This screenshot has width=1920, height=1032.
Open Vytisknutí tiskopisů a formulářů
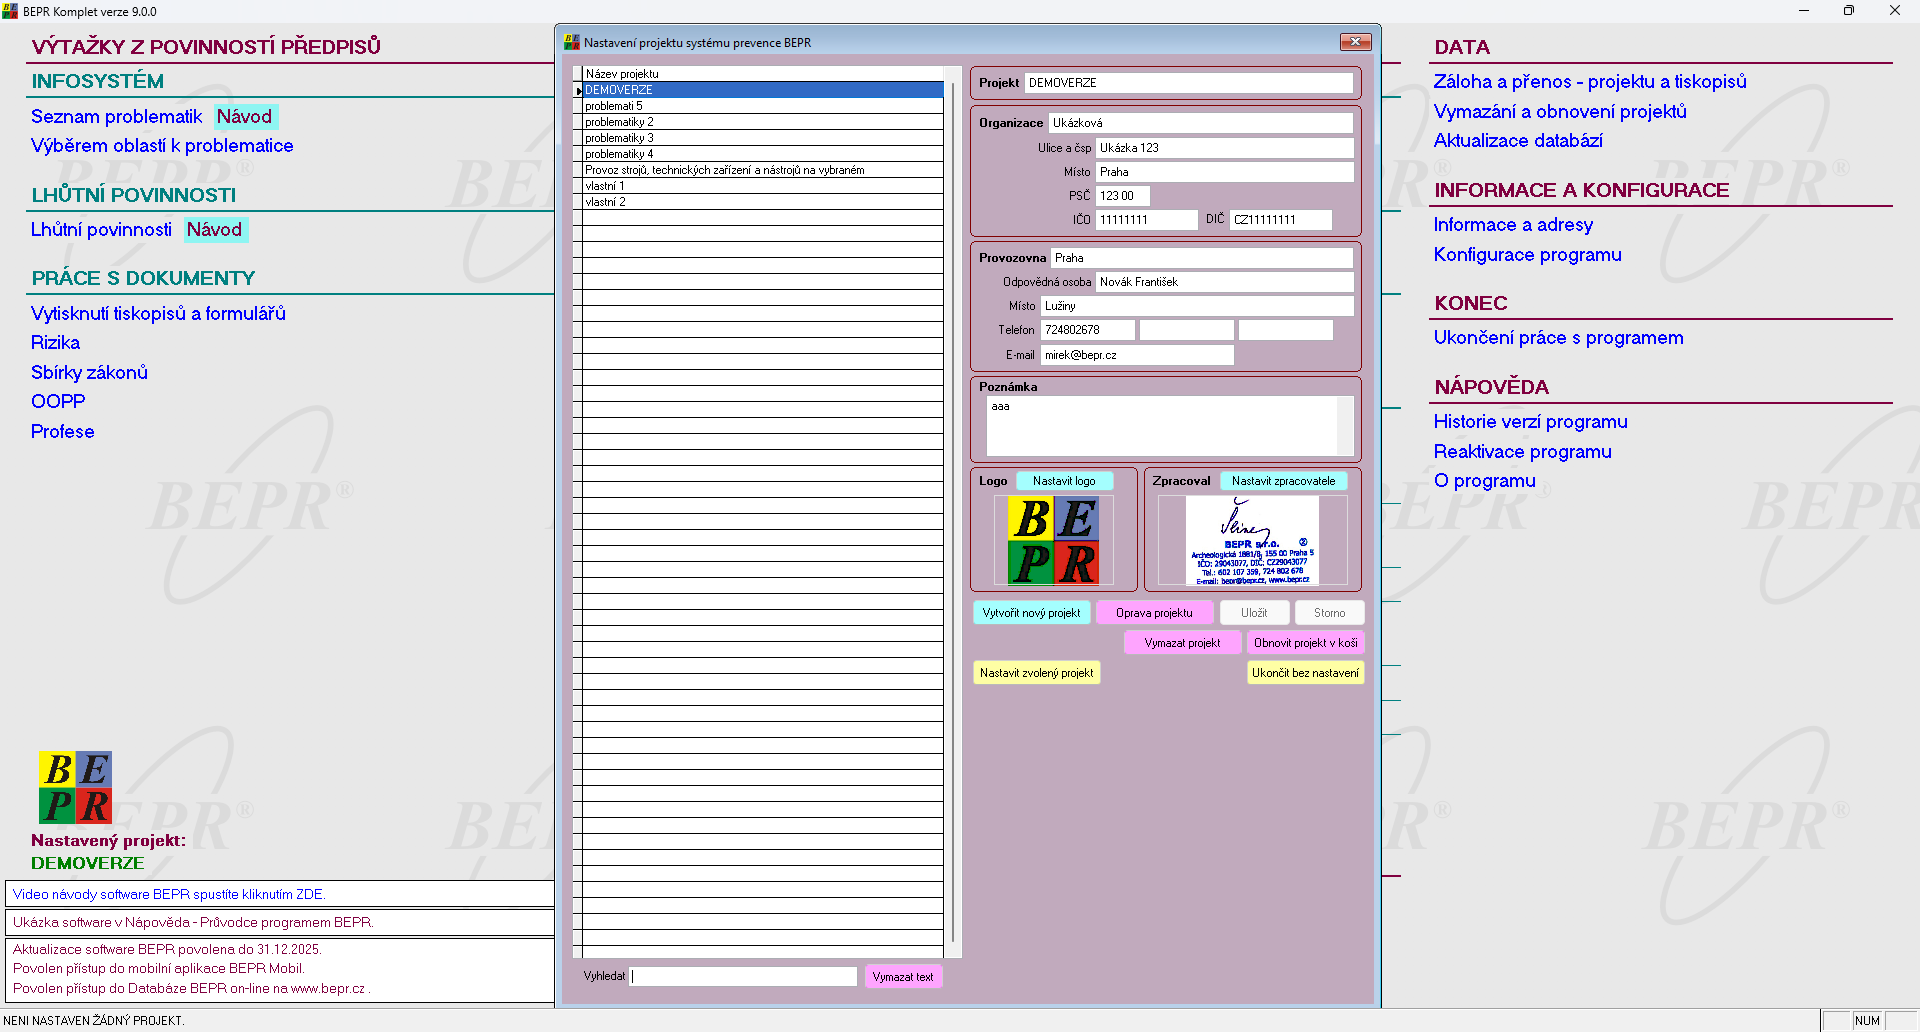coord(158,314)
